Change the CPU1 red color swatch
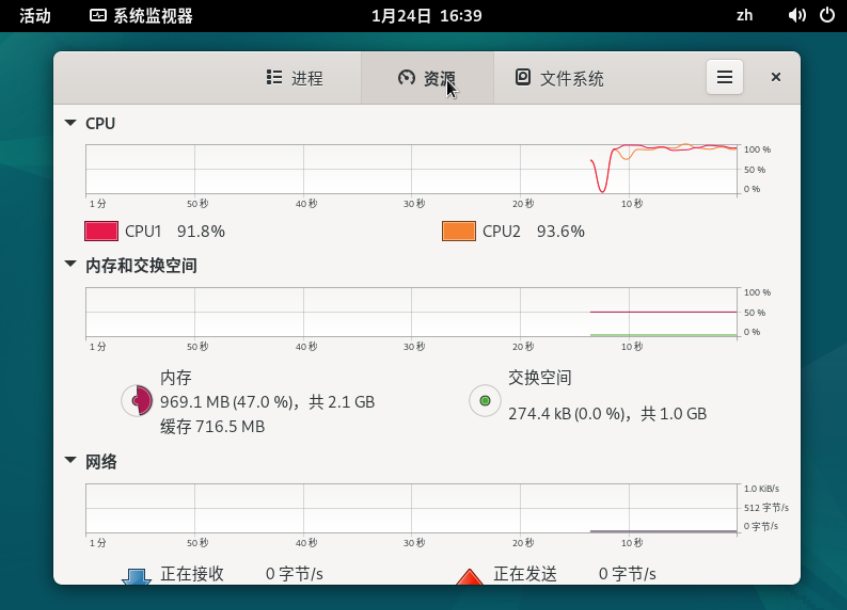Viewport: 847px width, 610px height. [x=102, y=231]
